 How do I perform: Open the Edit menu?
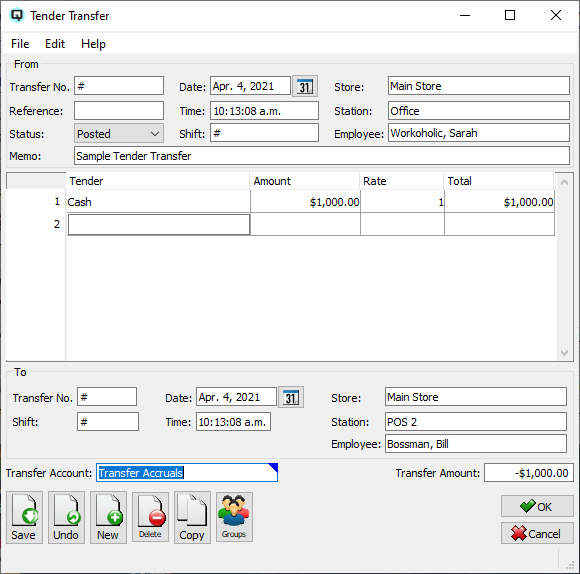(55, 44)
